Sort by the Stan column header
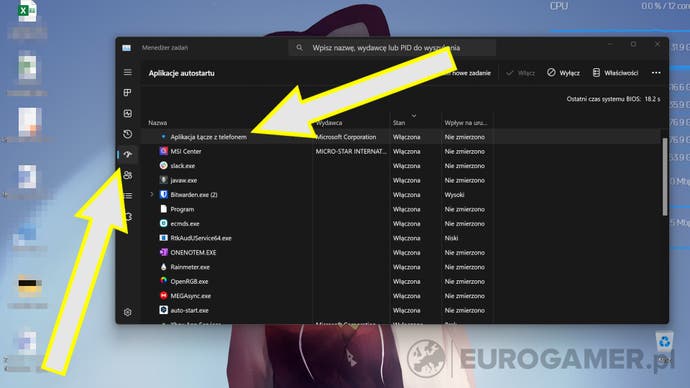The width and height of the screenshot is (690, 388). coord(399,123)
